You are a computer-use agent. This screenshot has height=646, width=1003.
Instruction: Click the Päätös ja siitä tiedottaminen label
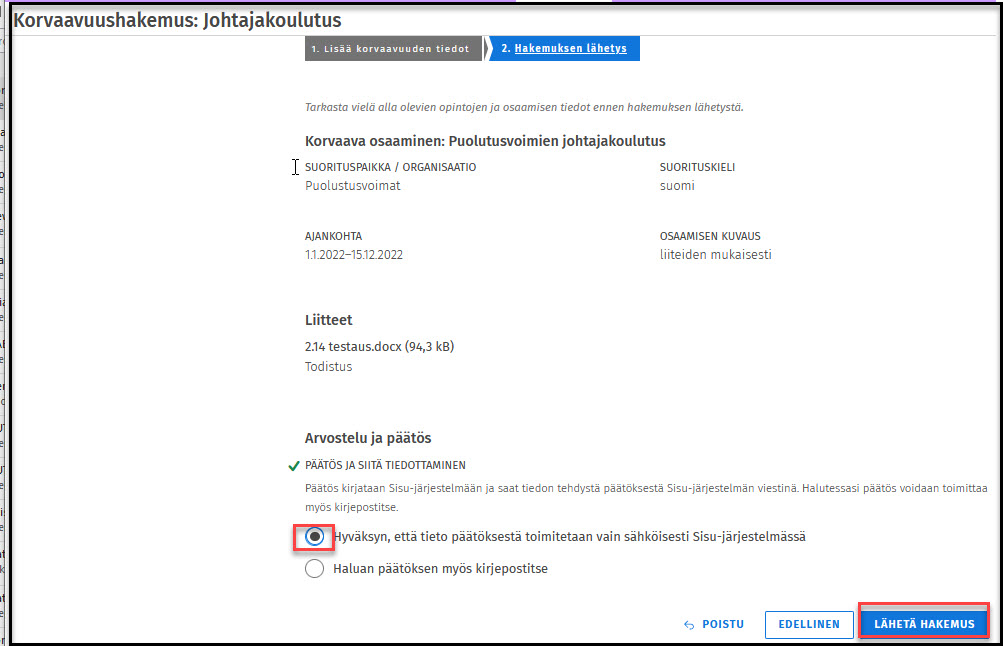(x=385, y=465)
